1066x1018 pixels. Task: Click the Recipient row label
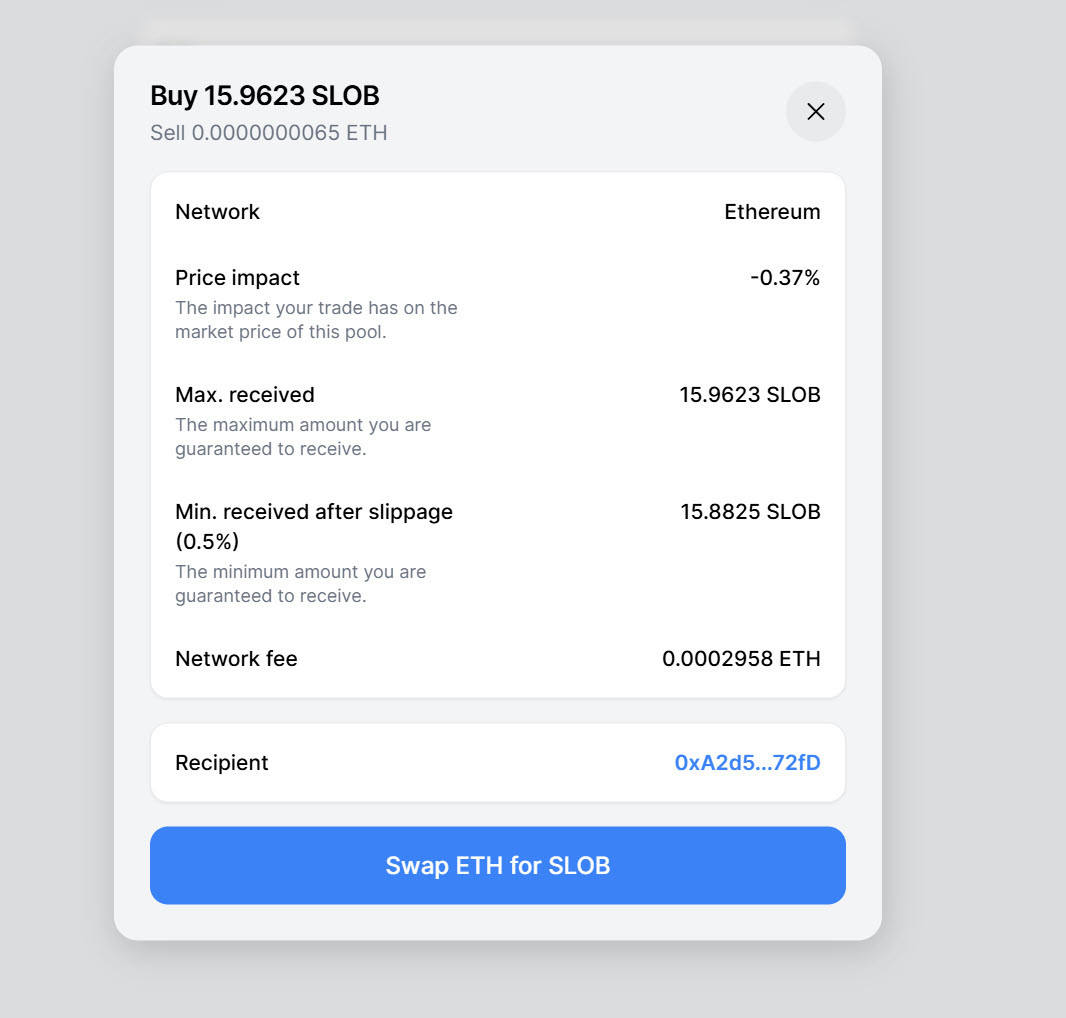[x=222, y=762]
